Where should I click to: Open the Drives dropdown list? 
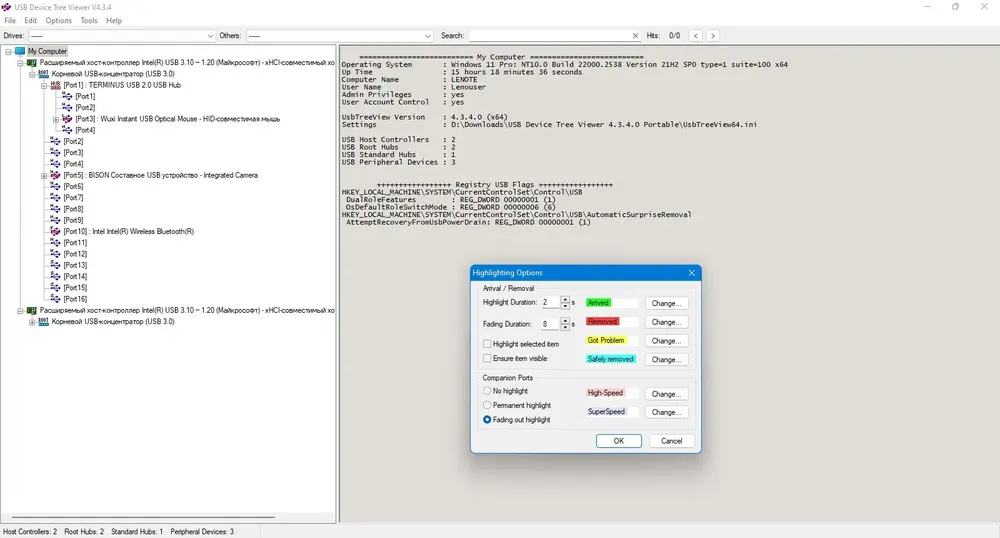coord(122,36)
